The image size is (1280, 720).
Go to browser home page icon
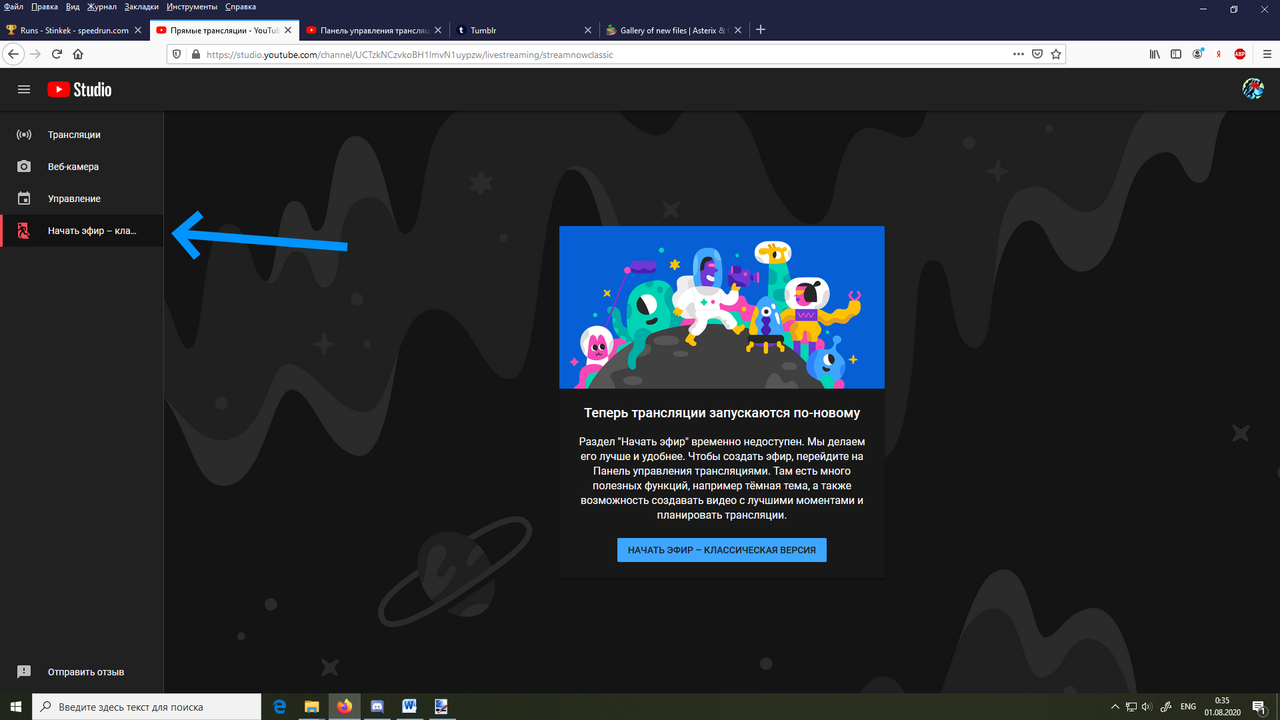point(78,54)
